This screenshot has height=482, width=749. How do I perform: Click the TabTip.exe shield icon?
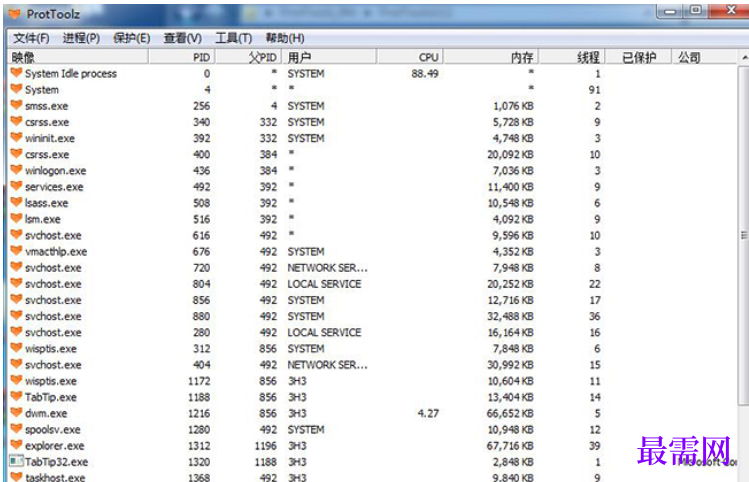(16, 396)
